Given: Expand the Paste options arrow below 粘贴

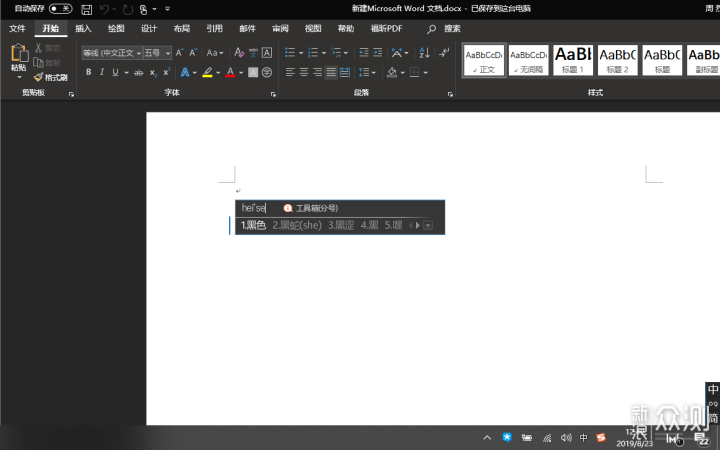Looking at the screenshot, I should pos(19,77).
